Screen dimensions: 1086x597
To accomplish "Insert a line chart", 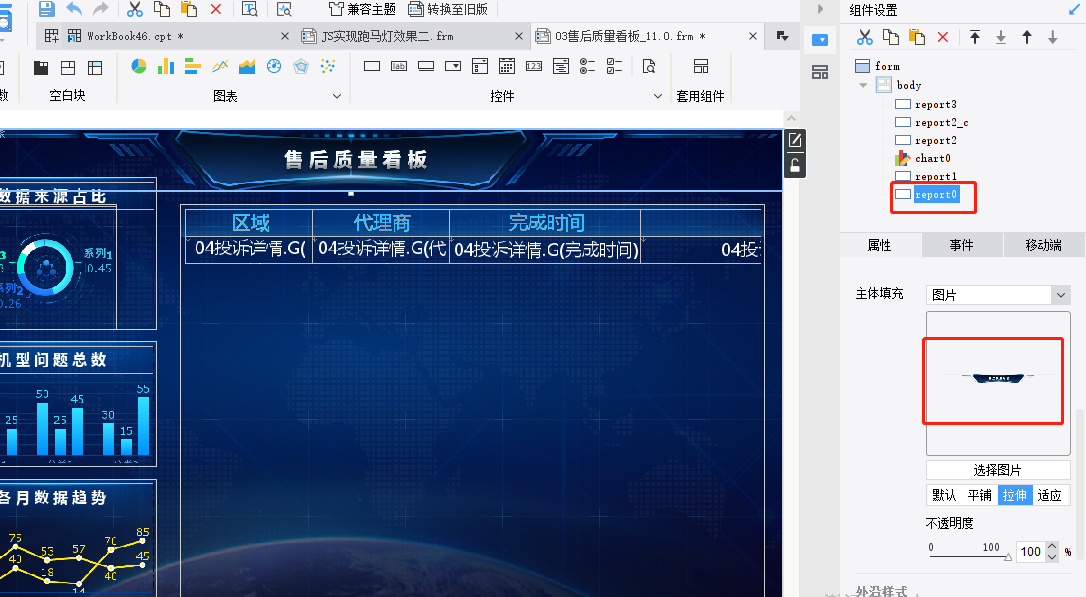I will coord(220,66).
